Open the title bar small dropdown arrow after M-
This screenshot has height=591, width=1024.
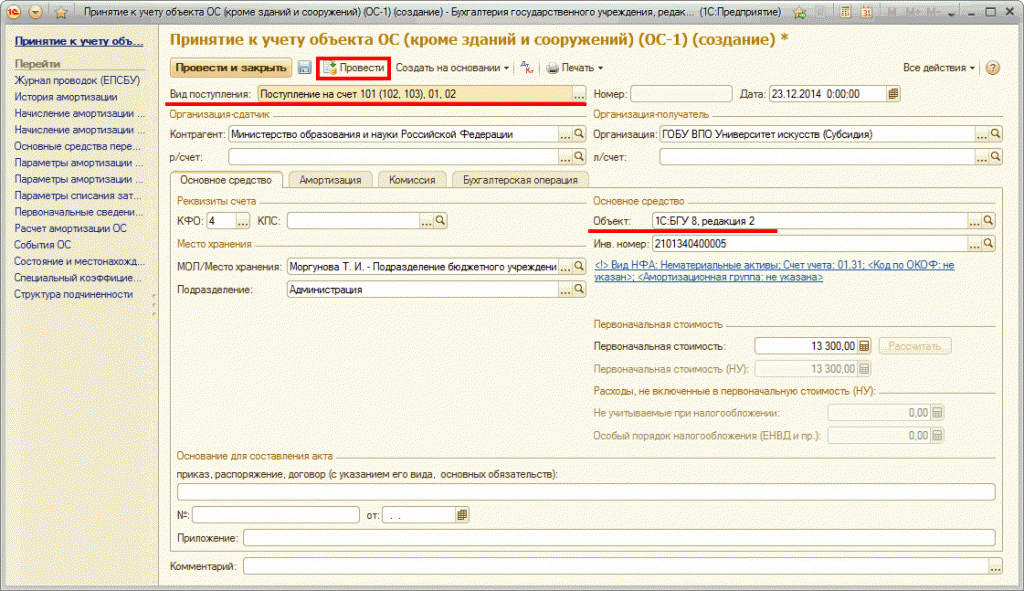[952, 13]
